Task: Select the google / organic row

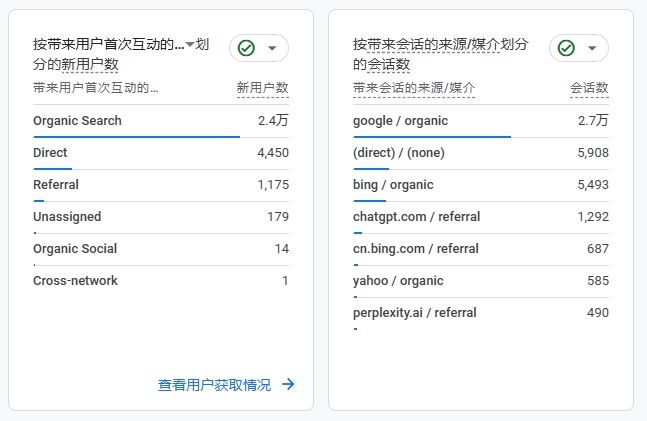Action: [481, 121]
